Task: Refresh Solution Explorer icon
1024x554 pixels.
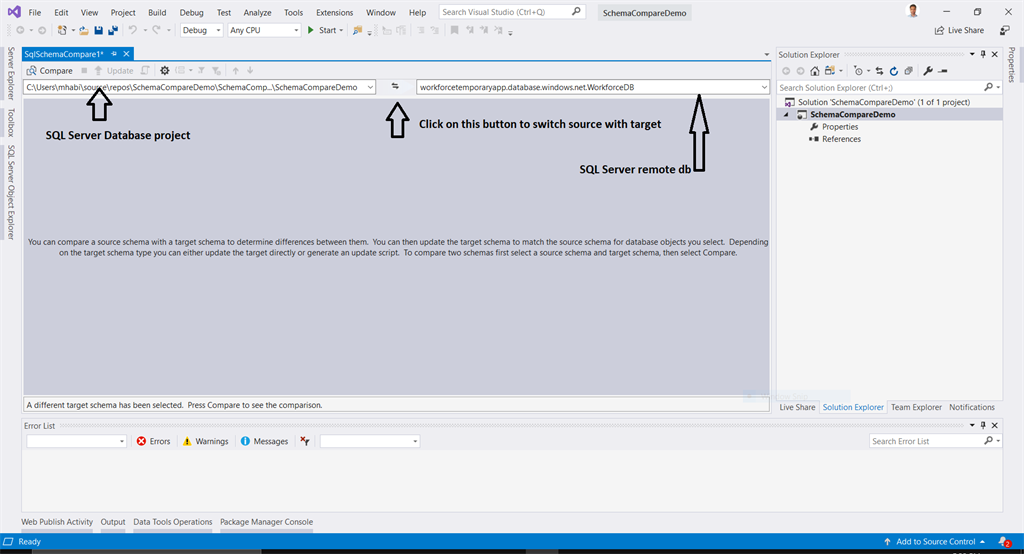Action: pyautogui.click(x=893, y=71)
